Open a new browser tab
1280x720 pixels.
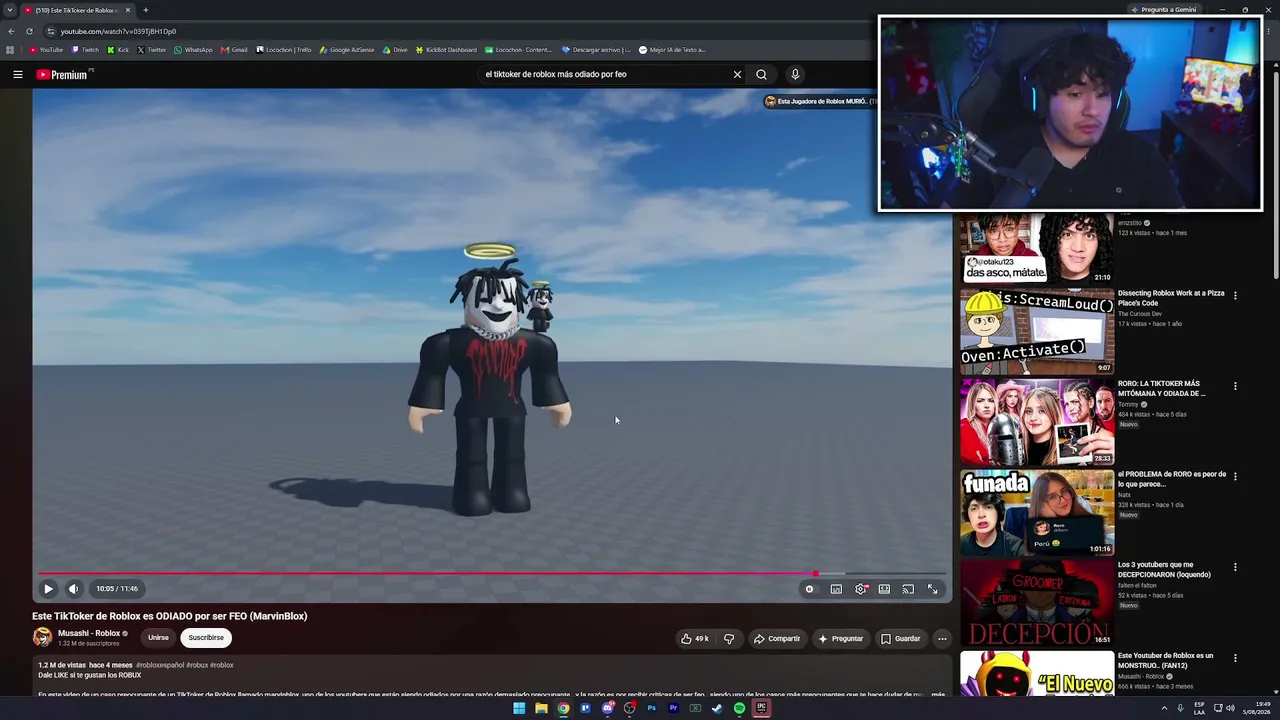[x=146, y=10]
